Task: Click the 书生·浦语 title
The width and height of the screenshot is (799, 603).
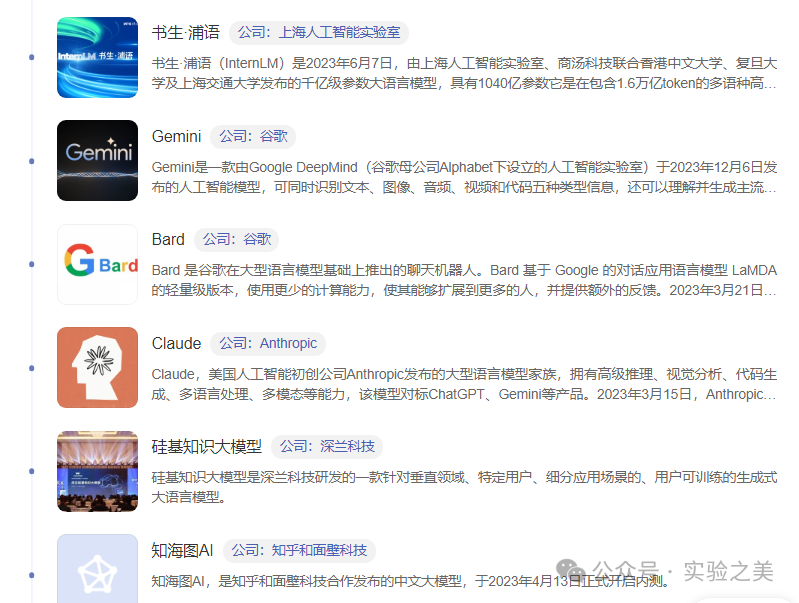Action: point(186,33)
